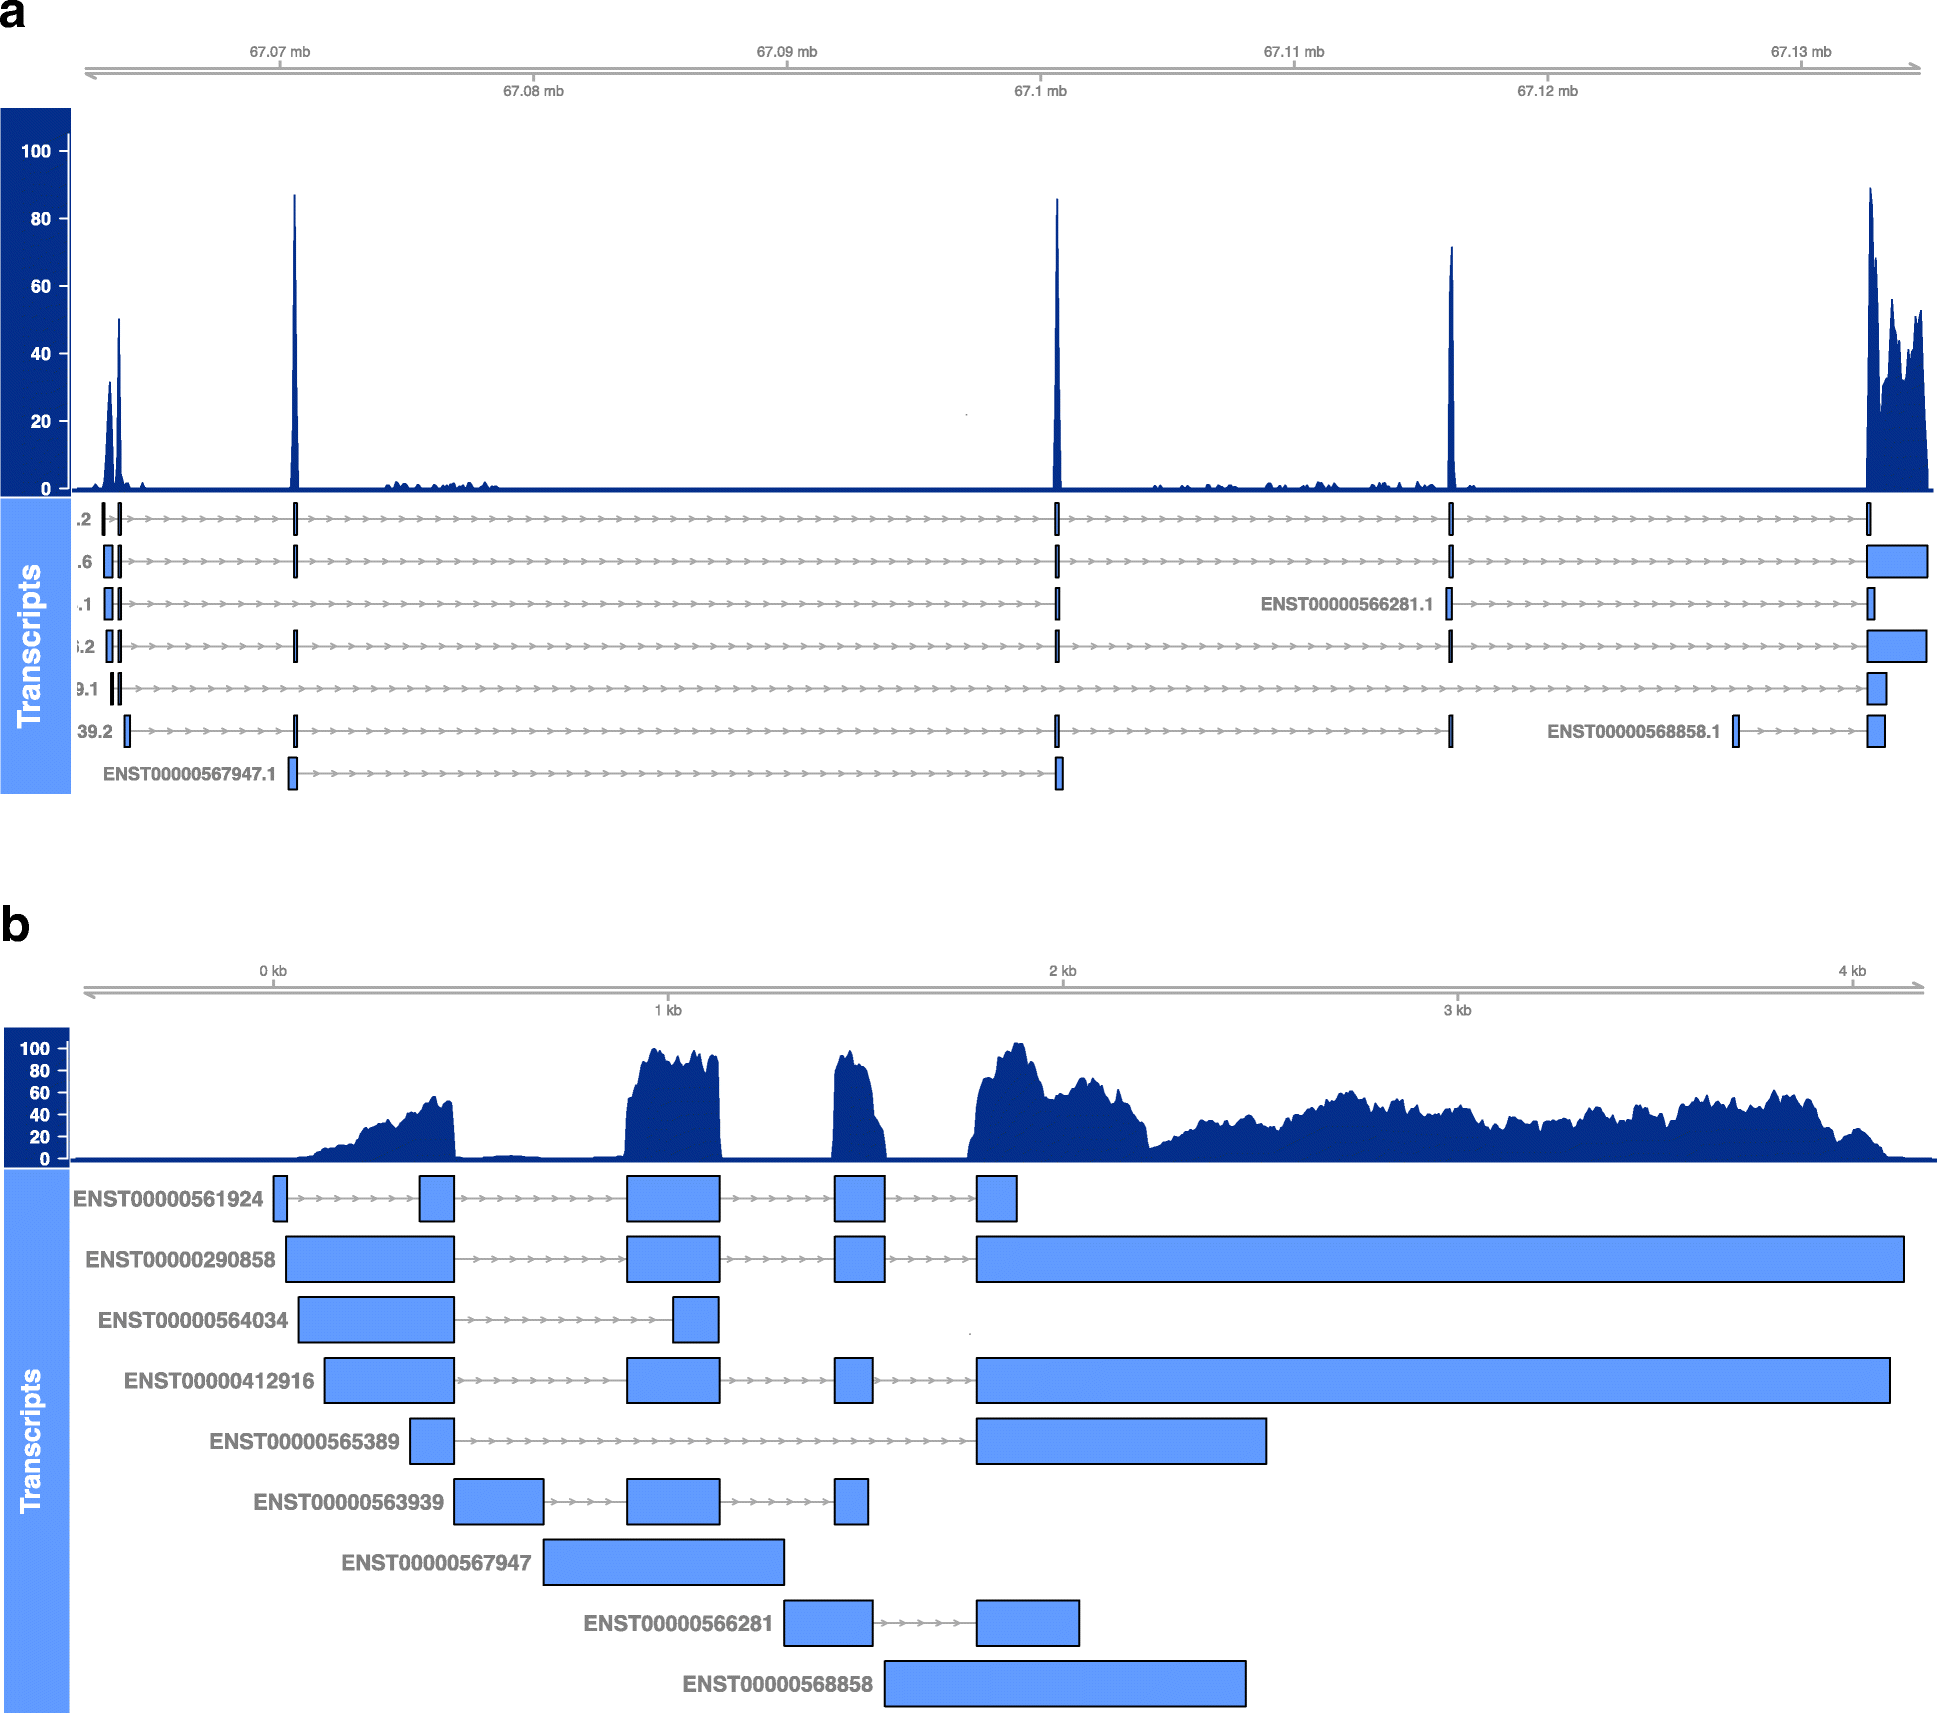Click the 0 kb axis label

pyautogui.click(x=273, y=971)
